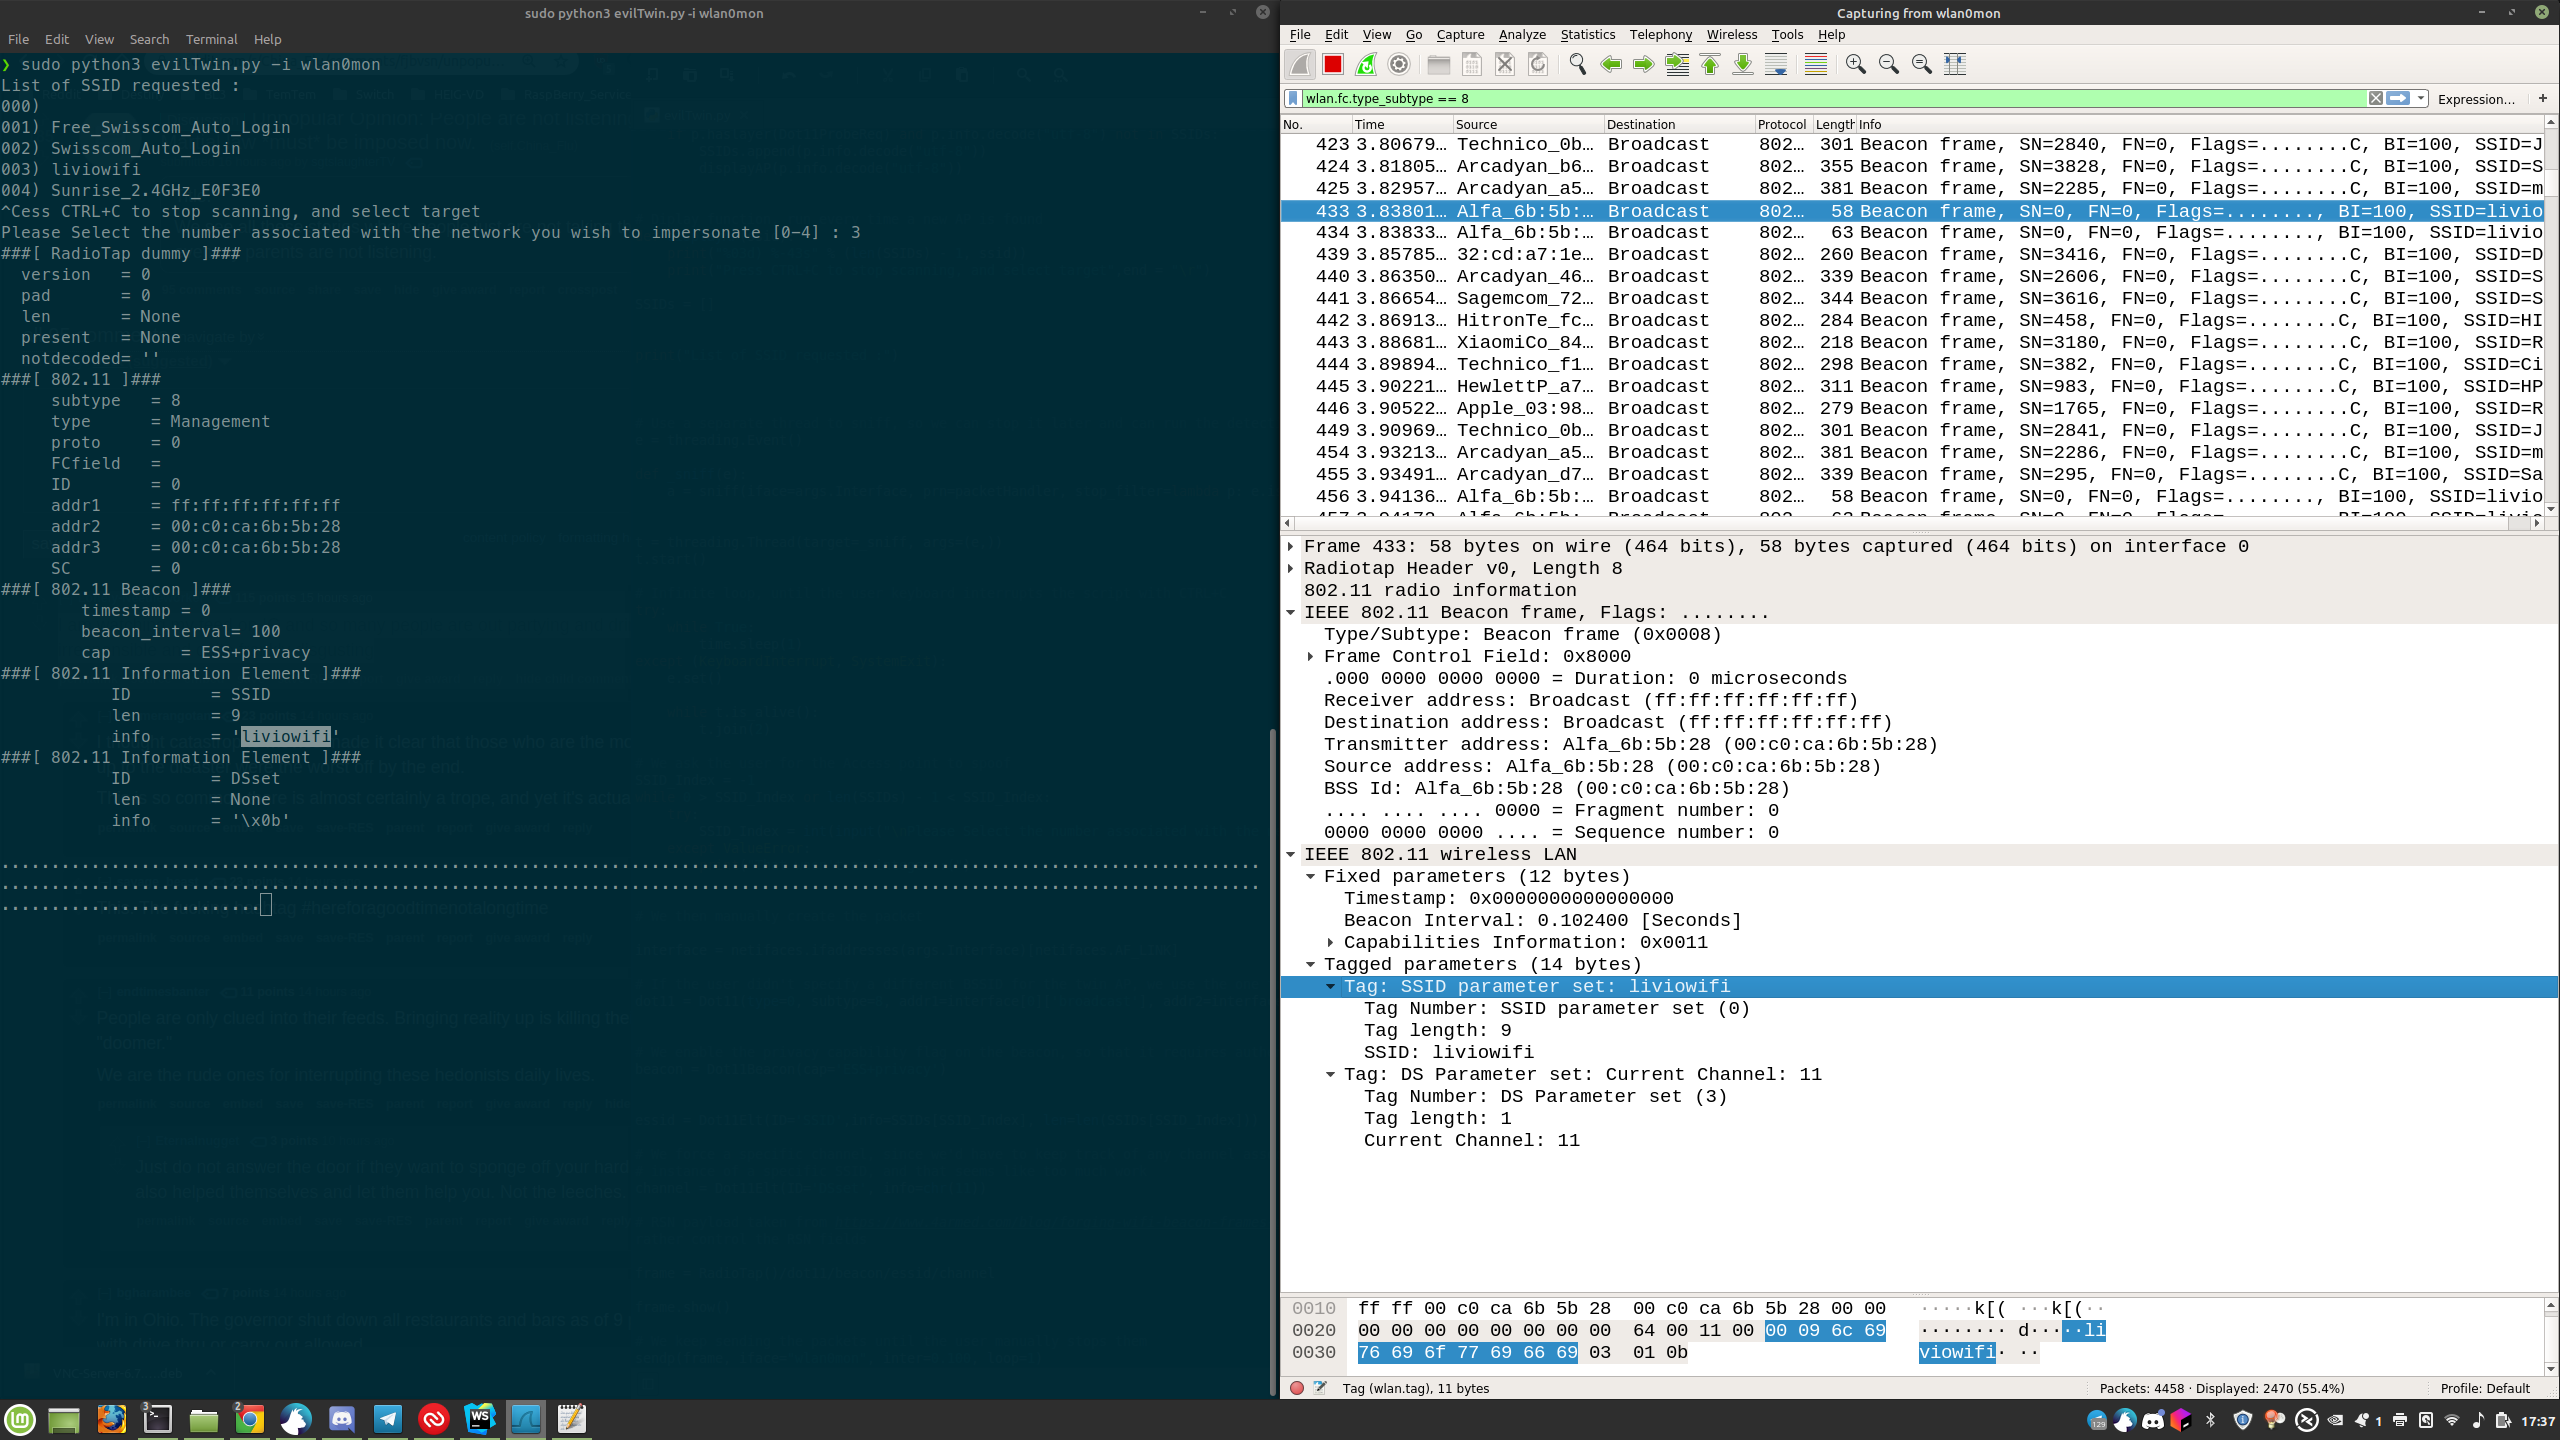Zoom in on packet text
The height and width of the screenshot is (1440, 2560).
1855,64
